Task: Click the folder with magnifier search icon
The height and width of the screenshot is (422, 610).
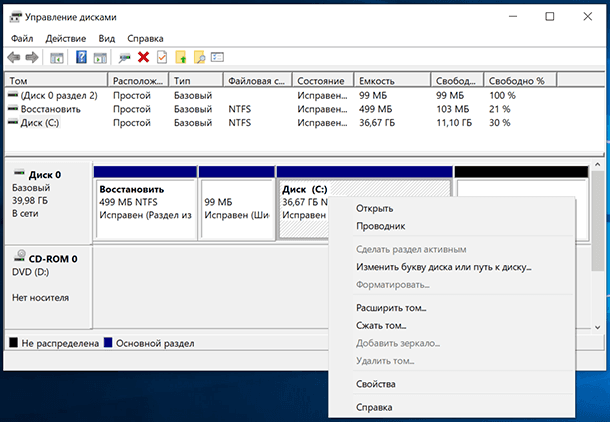Action: [x=199, y=57]
